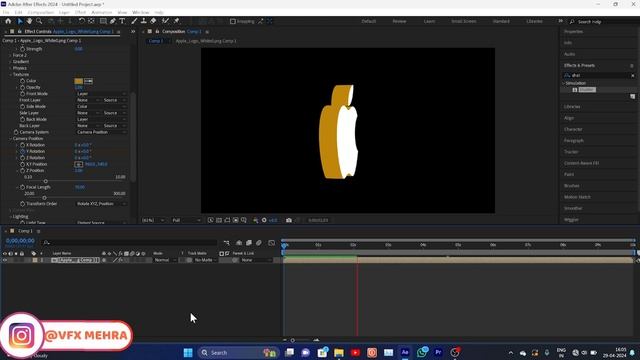The image size is (640, 360).
Task: Toggle the Snapping checkbox in toolbar
Action: click(x=233, y=21)
